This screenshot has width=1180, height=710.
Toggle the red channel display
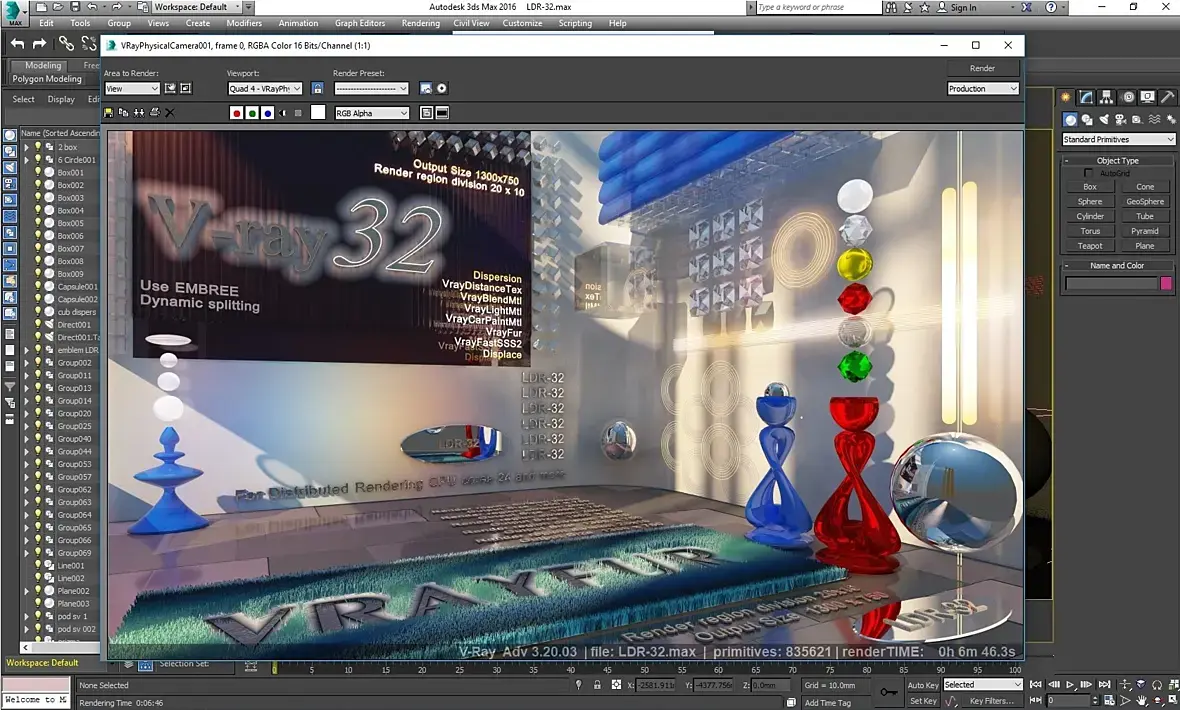click(236, 113)
